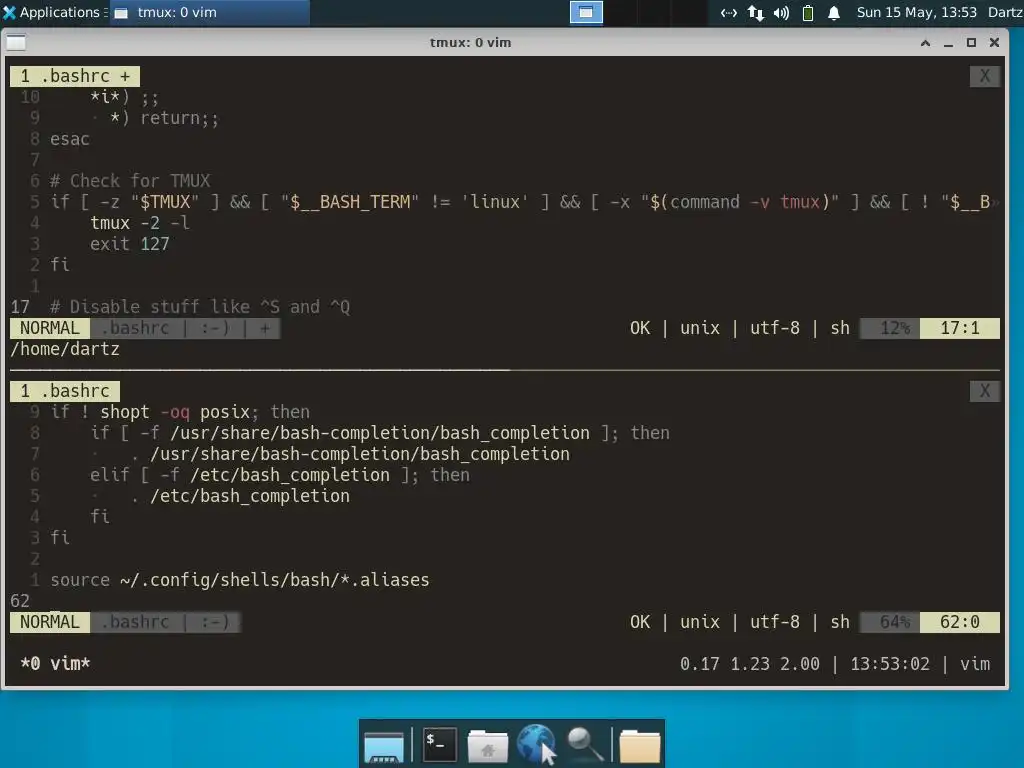Open the folder directory menu dock icon
This screenshot has width=1024, height=768.
tap(639, 745)
